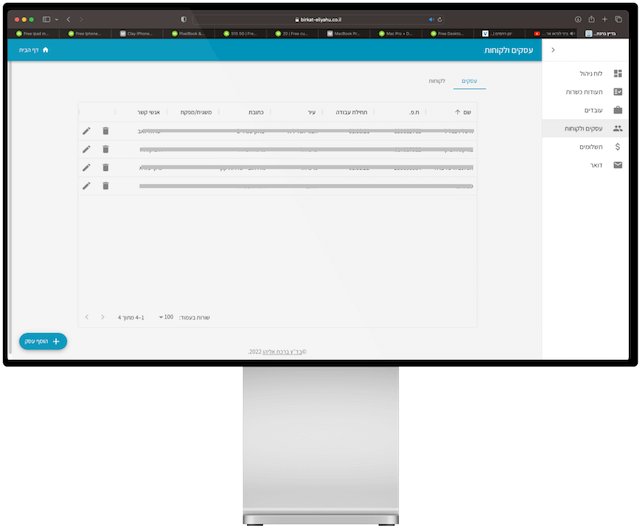The height and width of the screenshot is (530, 640).
Task: Select the עסקים tab
Action: click(469, 80)
